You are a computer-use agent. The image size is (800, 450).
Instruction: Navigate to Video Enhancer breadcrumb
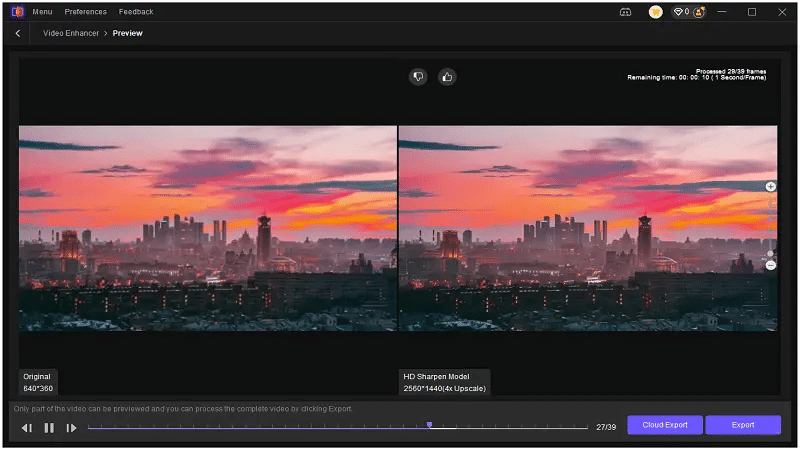[69, 33]
